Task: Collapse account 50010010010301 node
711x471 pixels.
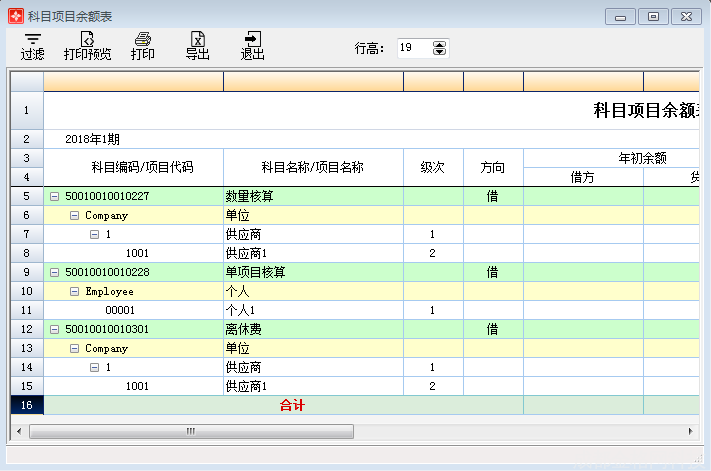Action: pyautogui.click(x=55, y=329)
